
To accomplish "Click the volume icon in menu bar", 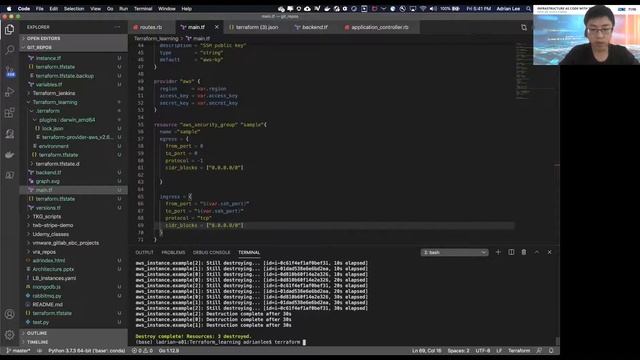I will click(433, 9).
